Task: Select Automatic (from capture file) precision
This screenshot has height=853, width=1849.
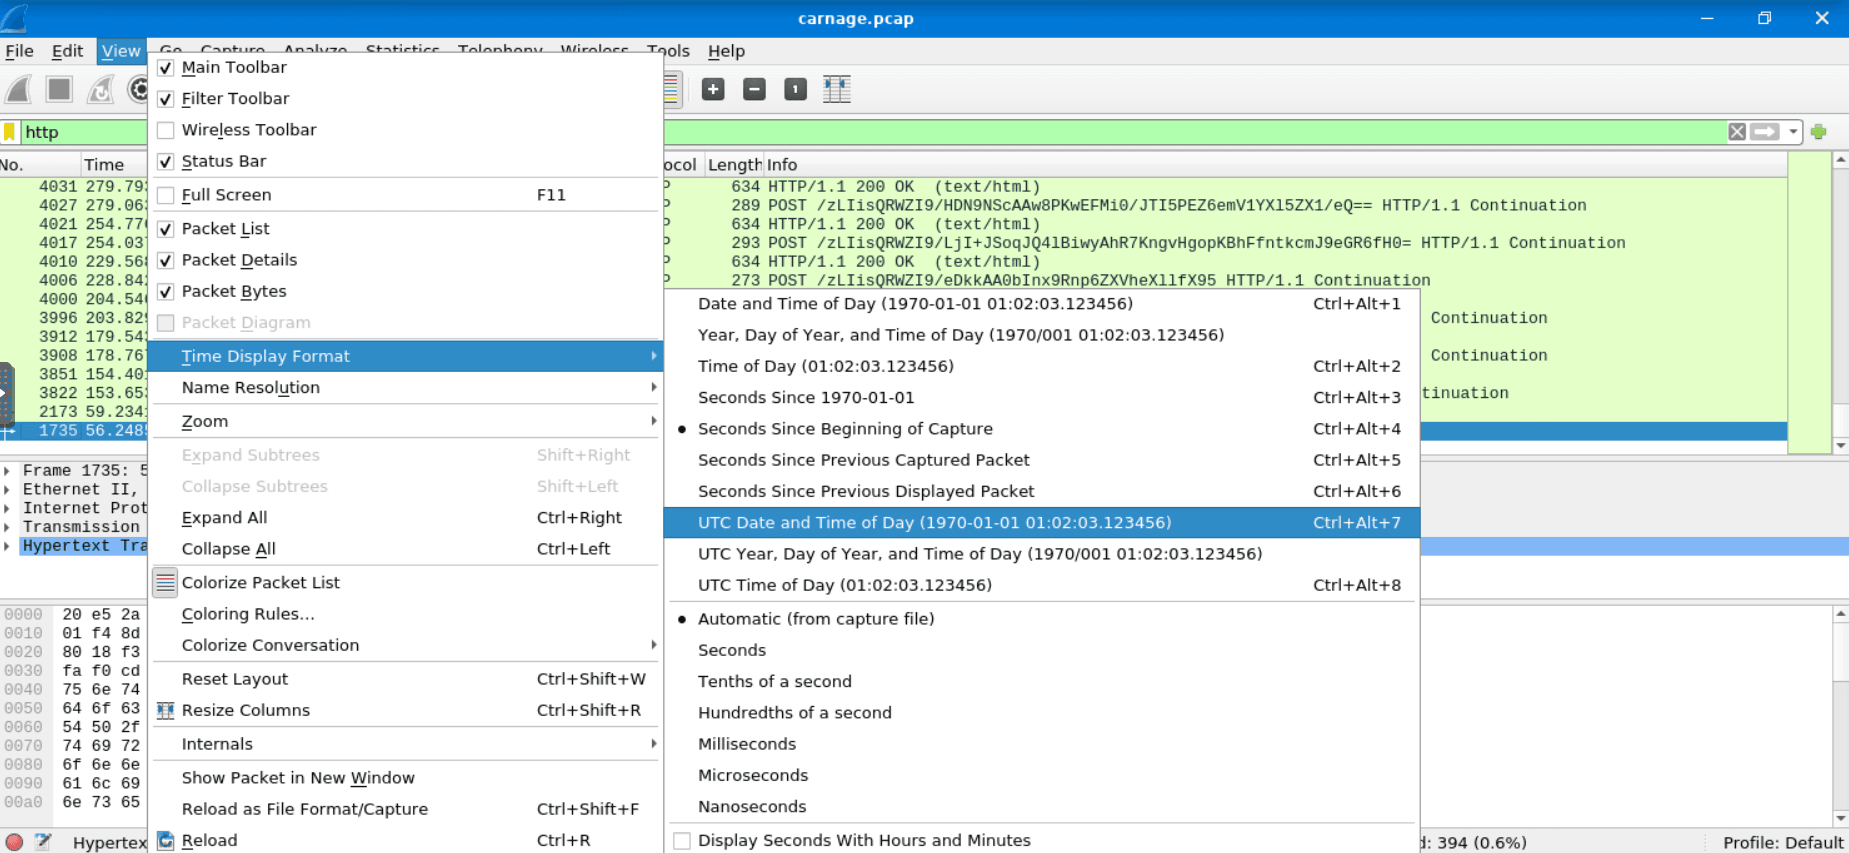Action: click(1042, 619)
